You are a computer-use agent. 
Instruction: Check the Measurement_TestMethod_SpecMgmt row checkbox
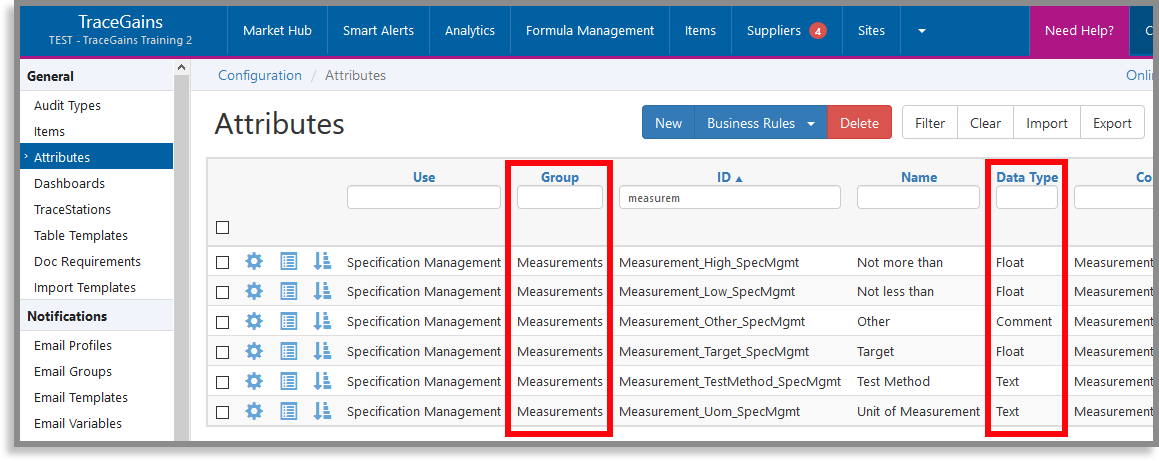(222, 382)
